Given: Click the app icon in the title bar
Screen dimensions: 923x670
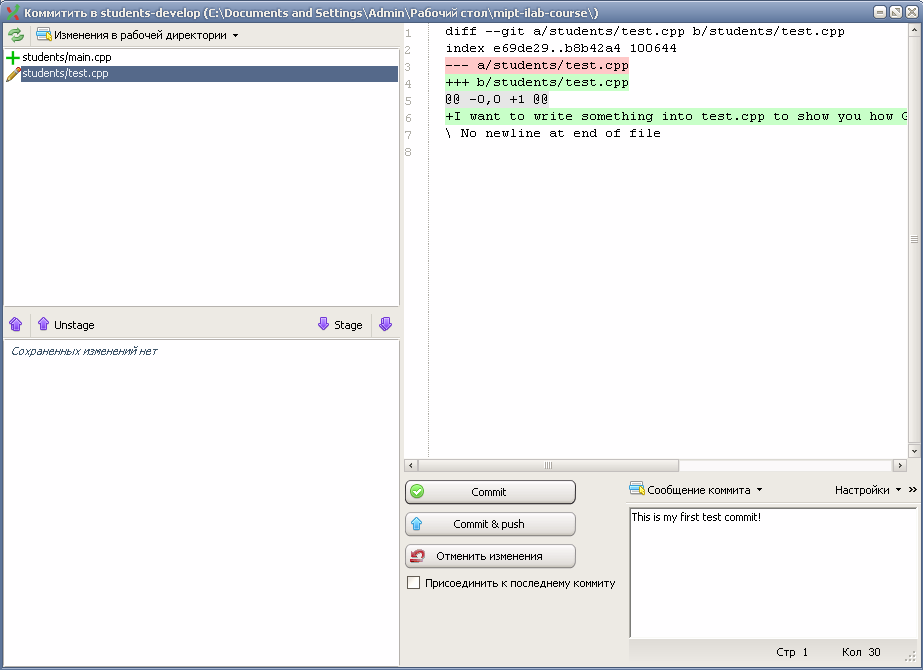Looking at the screenshot, I should 13,12.
